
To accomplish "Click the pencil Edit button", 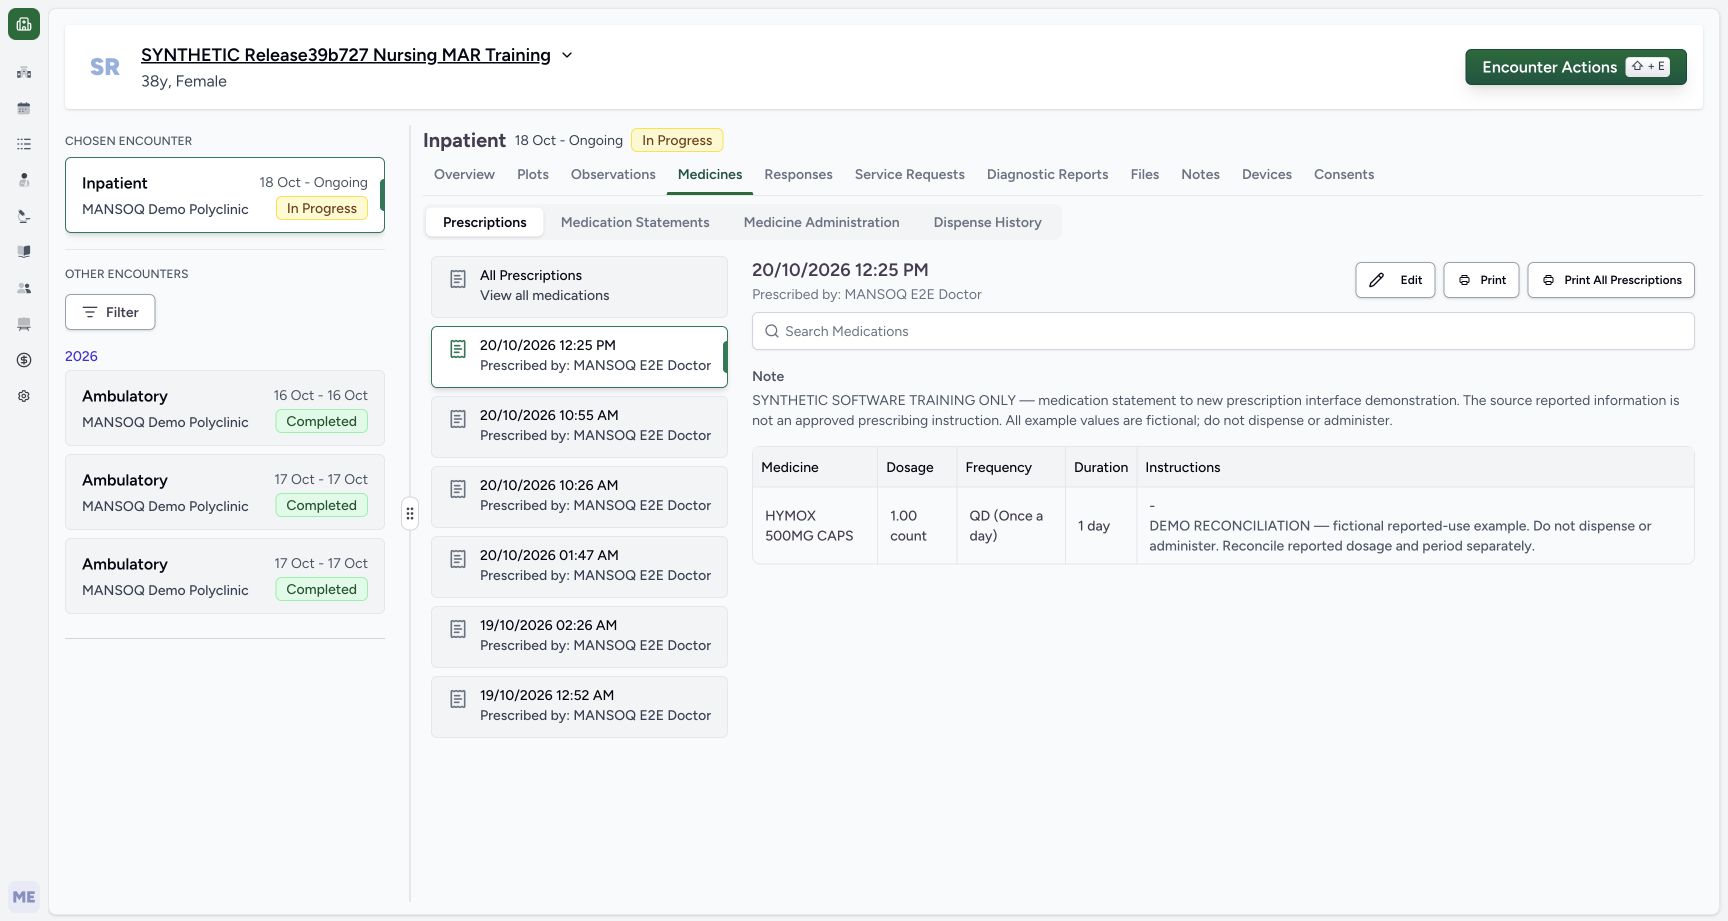I will 1395,280.
